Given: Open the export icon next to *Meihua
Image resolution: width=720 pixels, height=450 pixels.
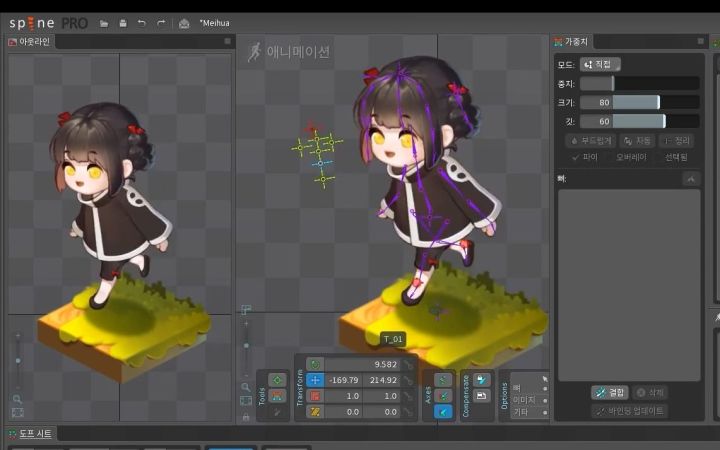Looking at the screenshot, I should (184, 23).
